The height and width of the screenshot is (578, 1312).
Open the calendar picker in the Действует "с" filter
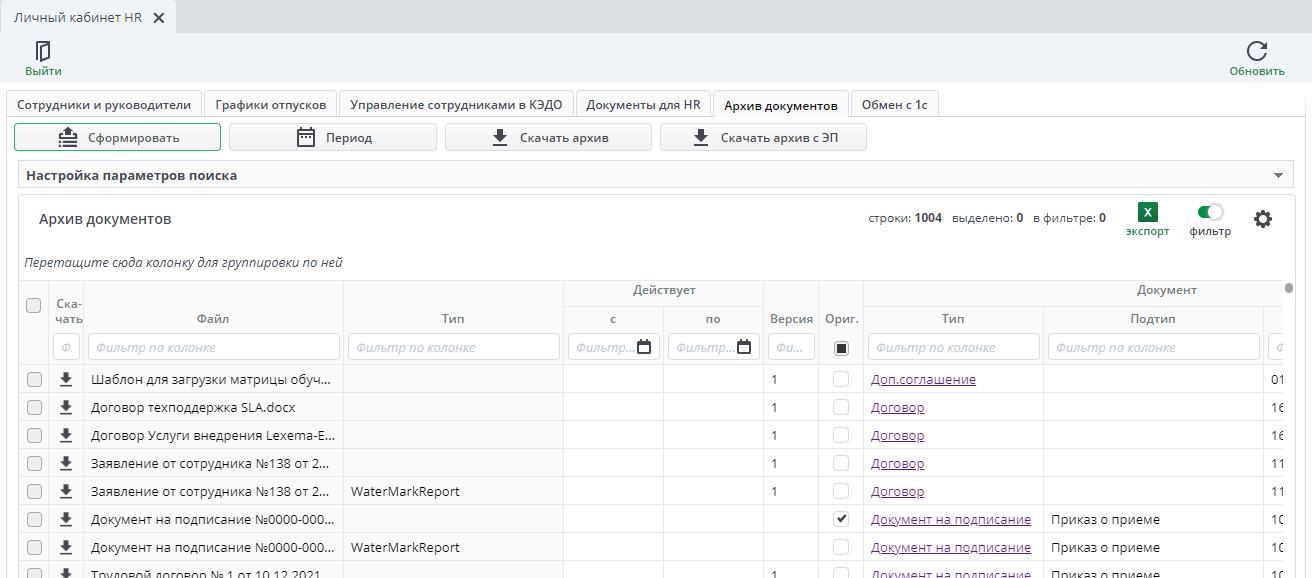tap(644, 347)
